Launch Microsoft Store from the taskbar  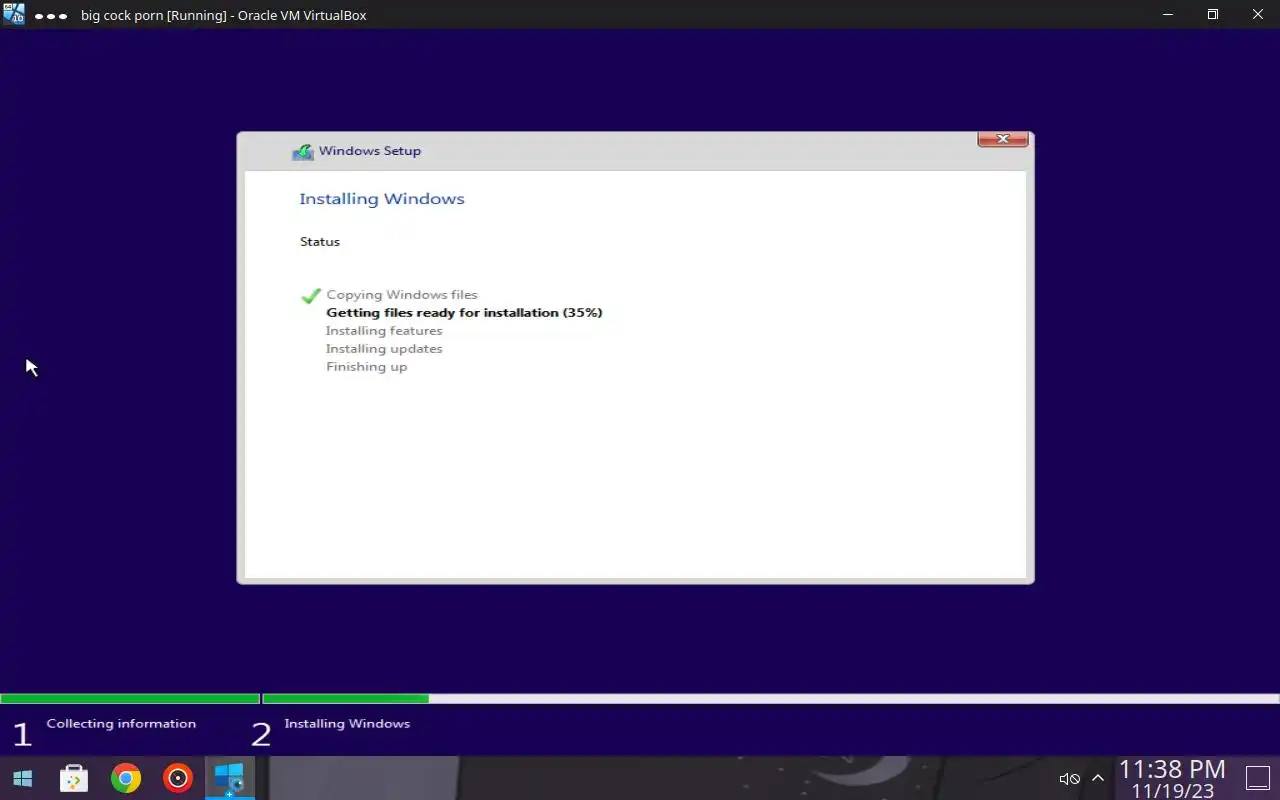point(74,778)
